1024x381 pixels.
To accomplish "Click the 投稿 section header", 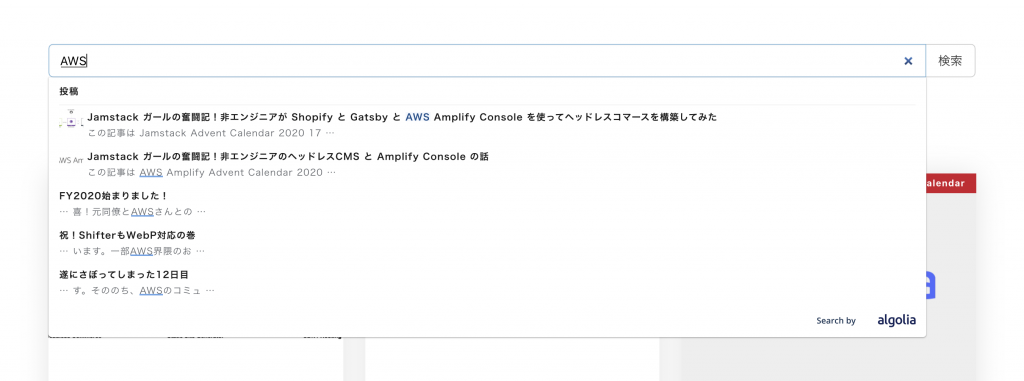I will (69, 91).
